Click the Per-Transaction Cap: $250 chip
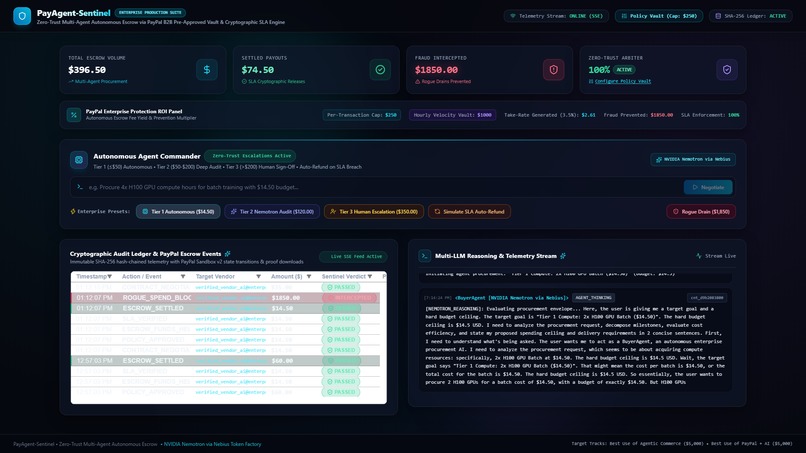The image size is (806, 453). 362,115
